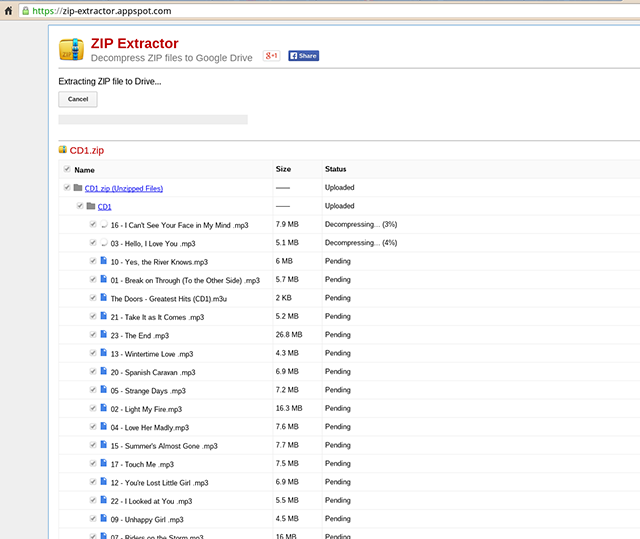
Task: Click file name 20 - Spanish Caravan .mp3
Action: pos(153,373)
